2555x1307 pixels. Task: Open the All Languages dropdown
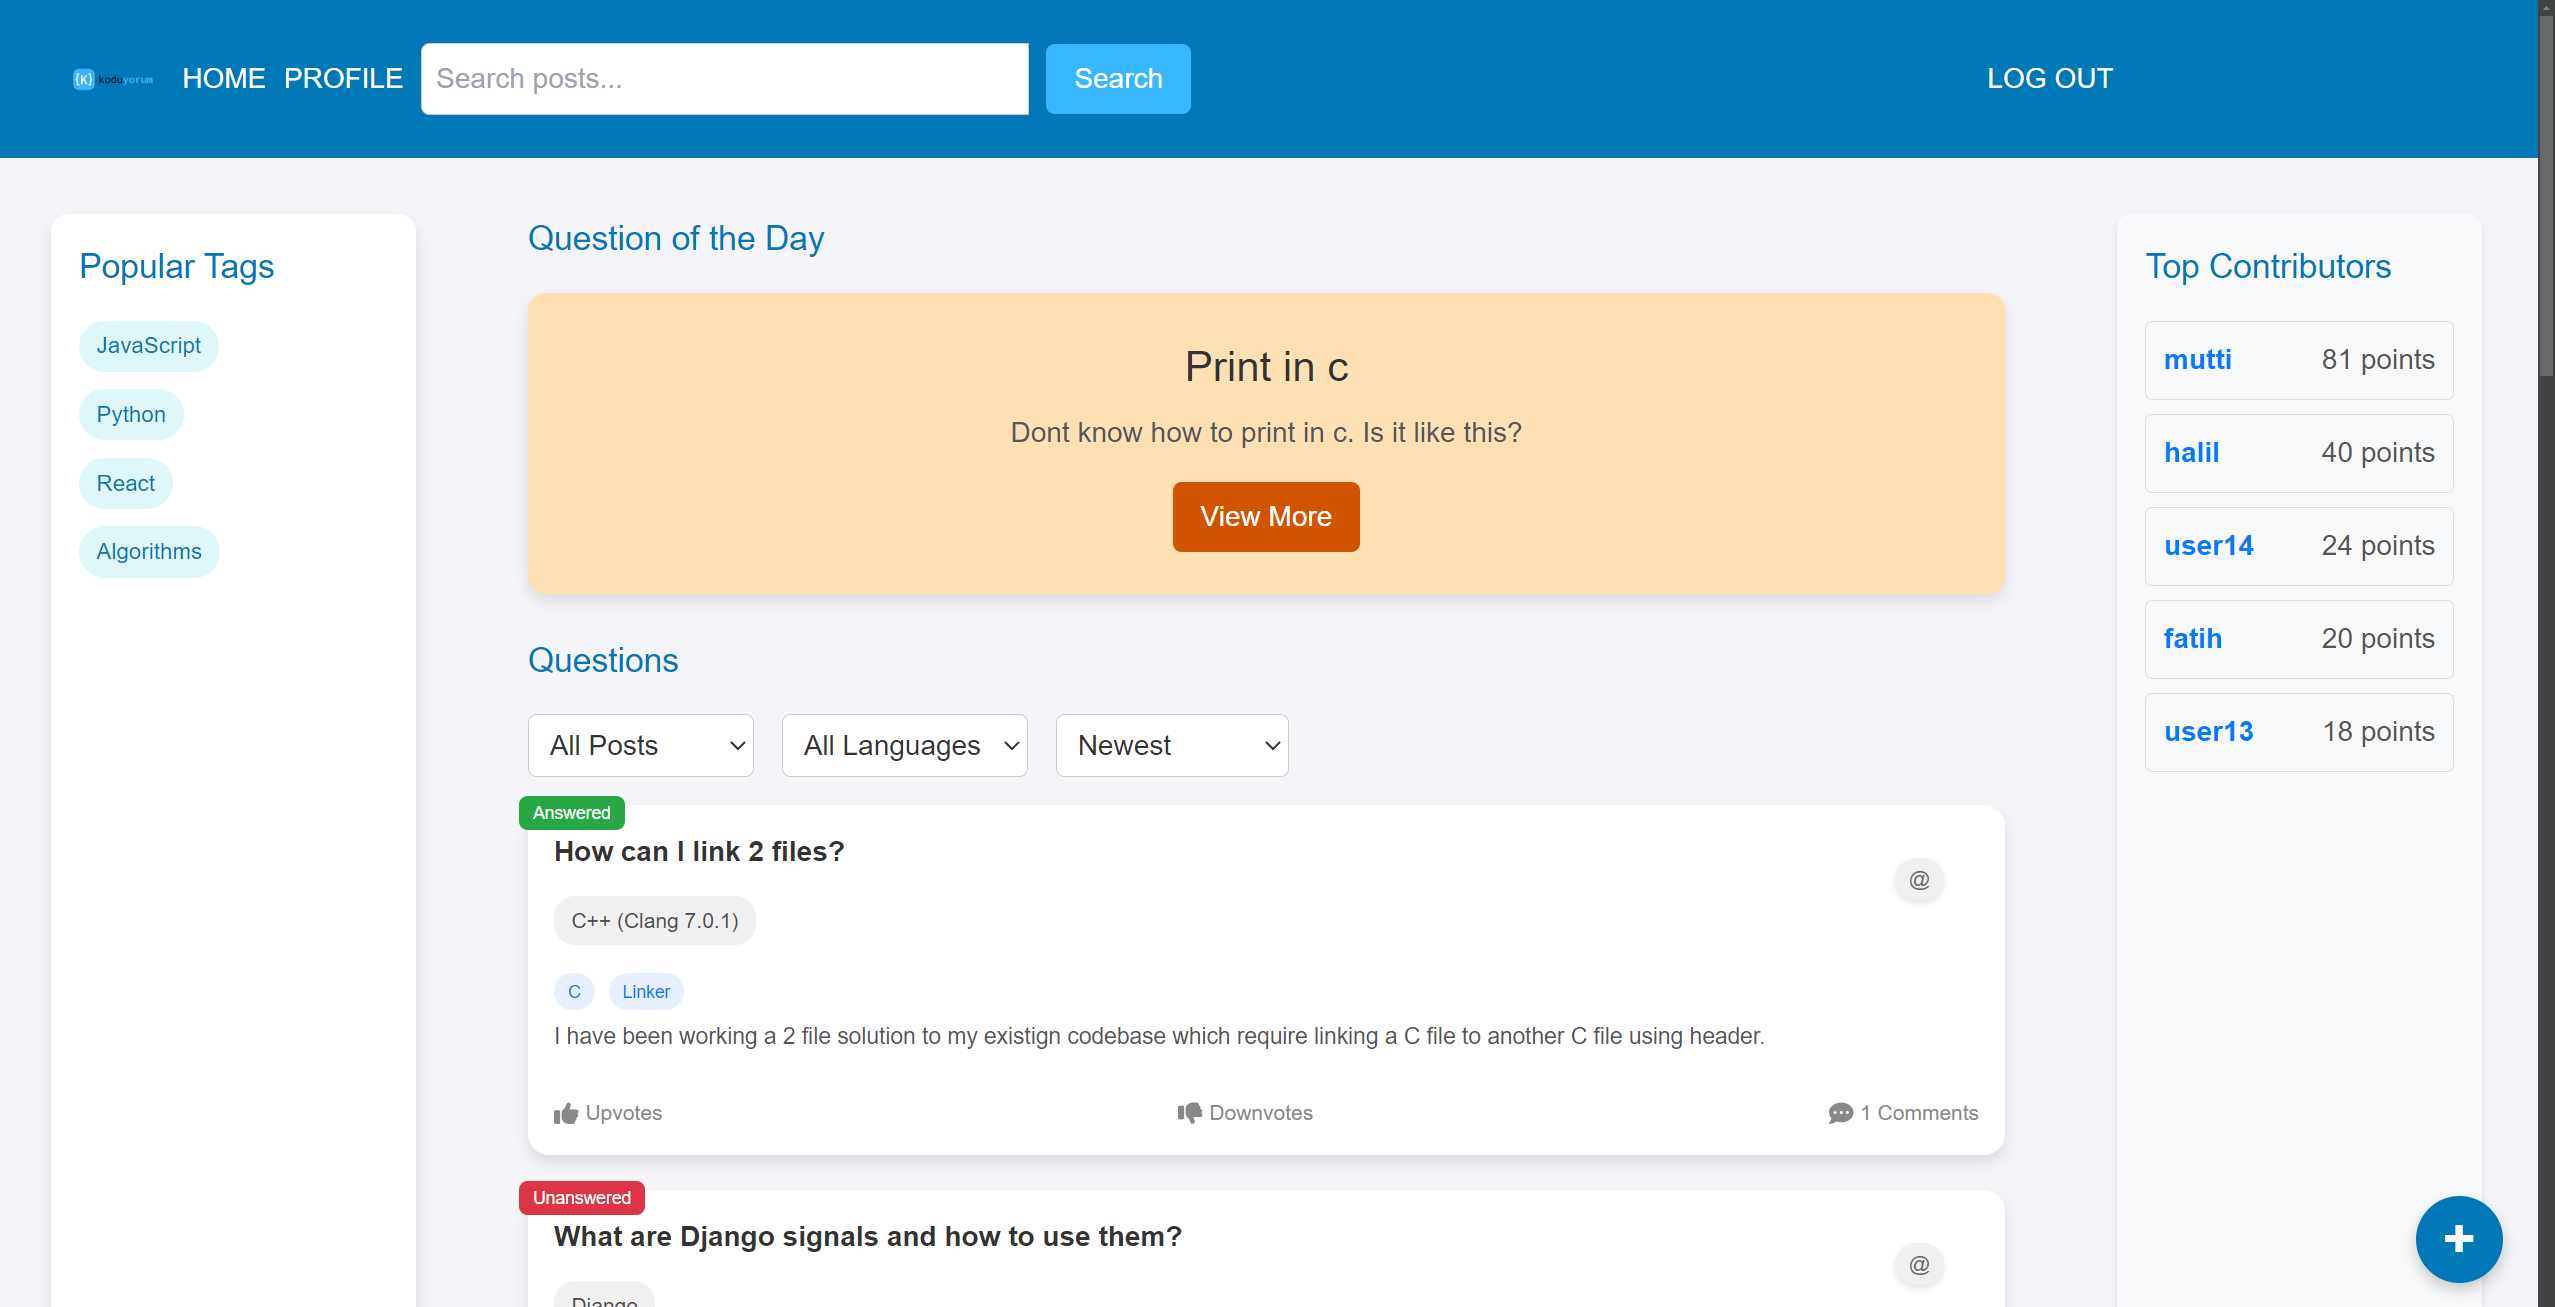[904, 745]
